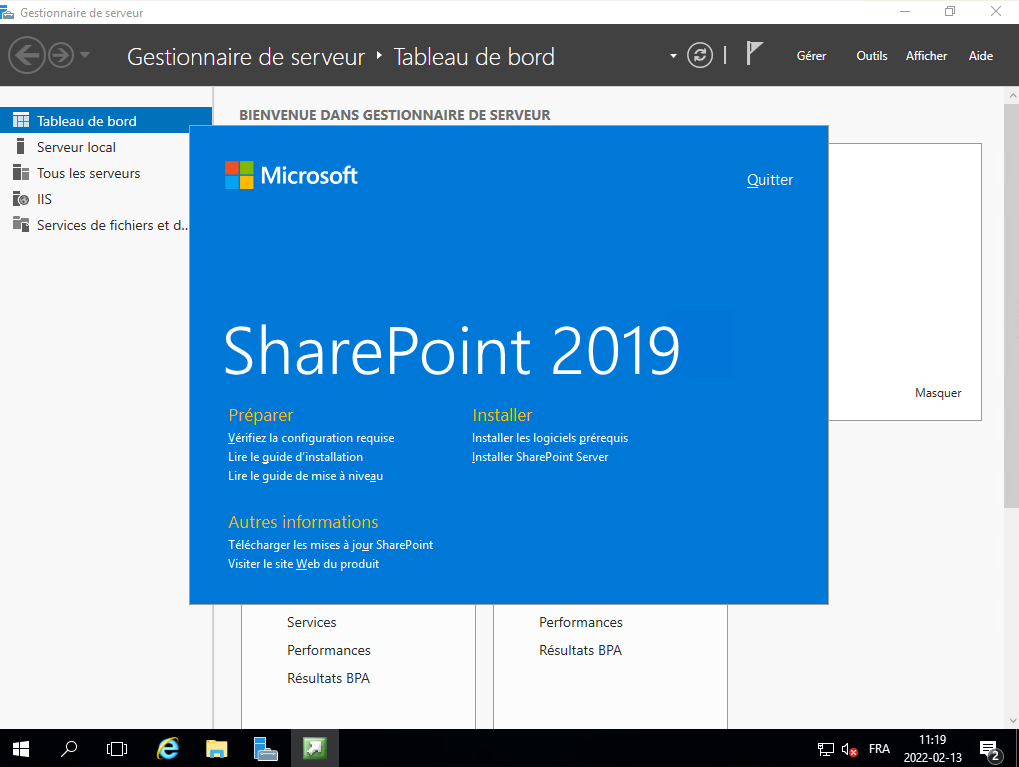The width and height of the screenshot is (1019, 767).
Task: Click Quitter in the SharePoint splash
Action: (769, 180)
